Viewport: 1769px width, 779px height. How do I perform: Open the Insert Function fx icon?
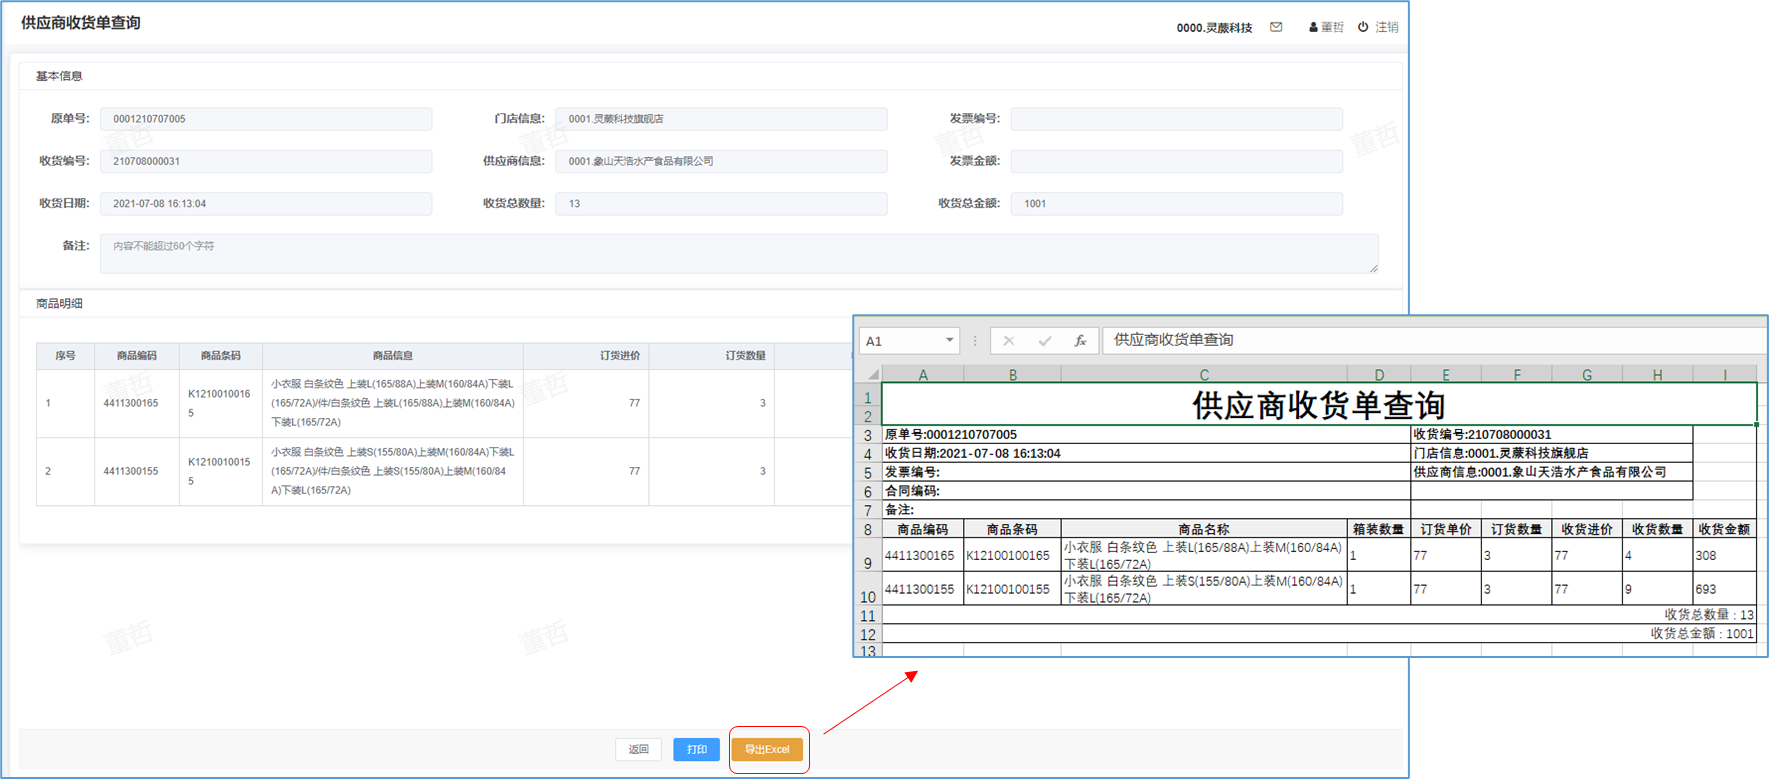[x=1080, y=341]
